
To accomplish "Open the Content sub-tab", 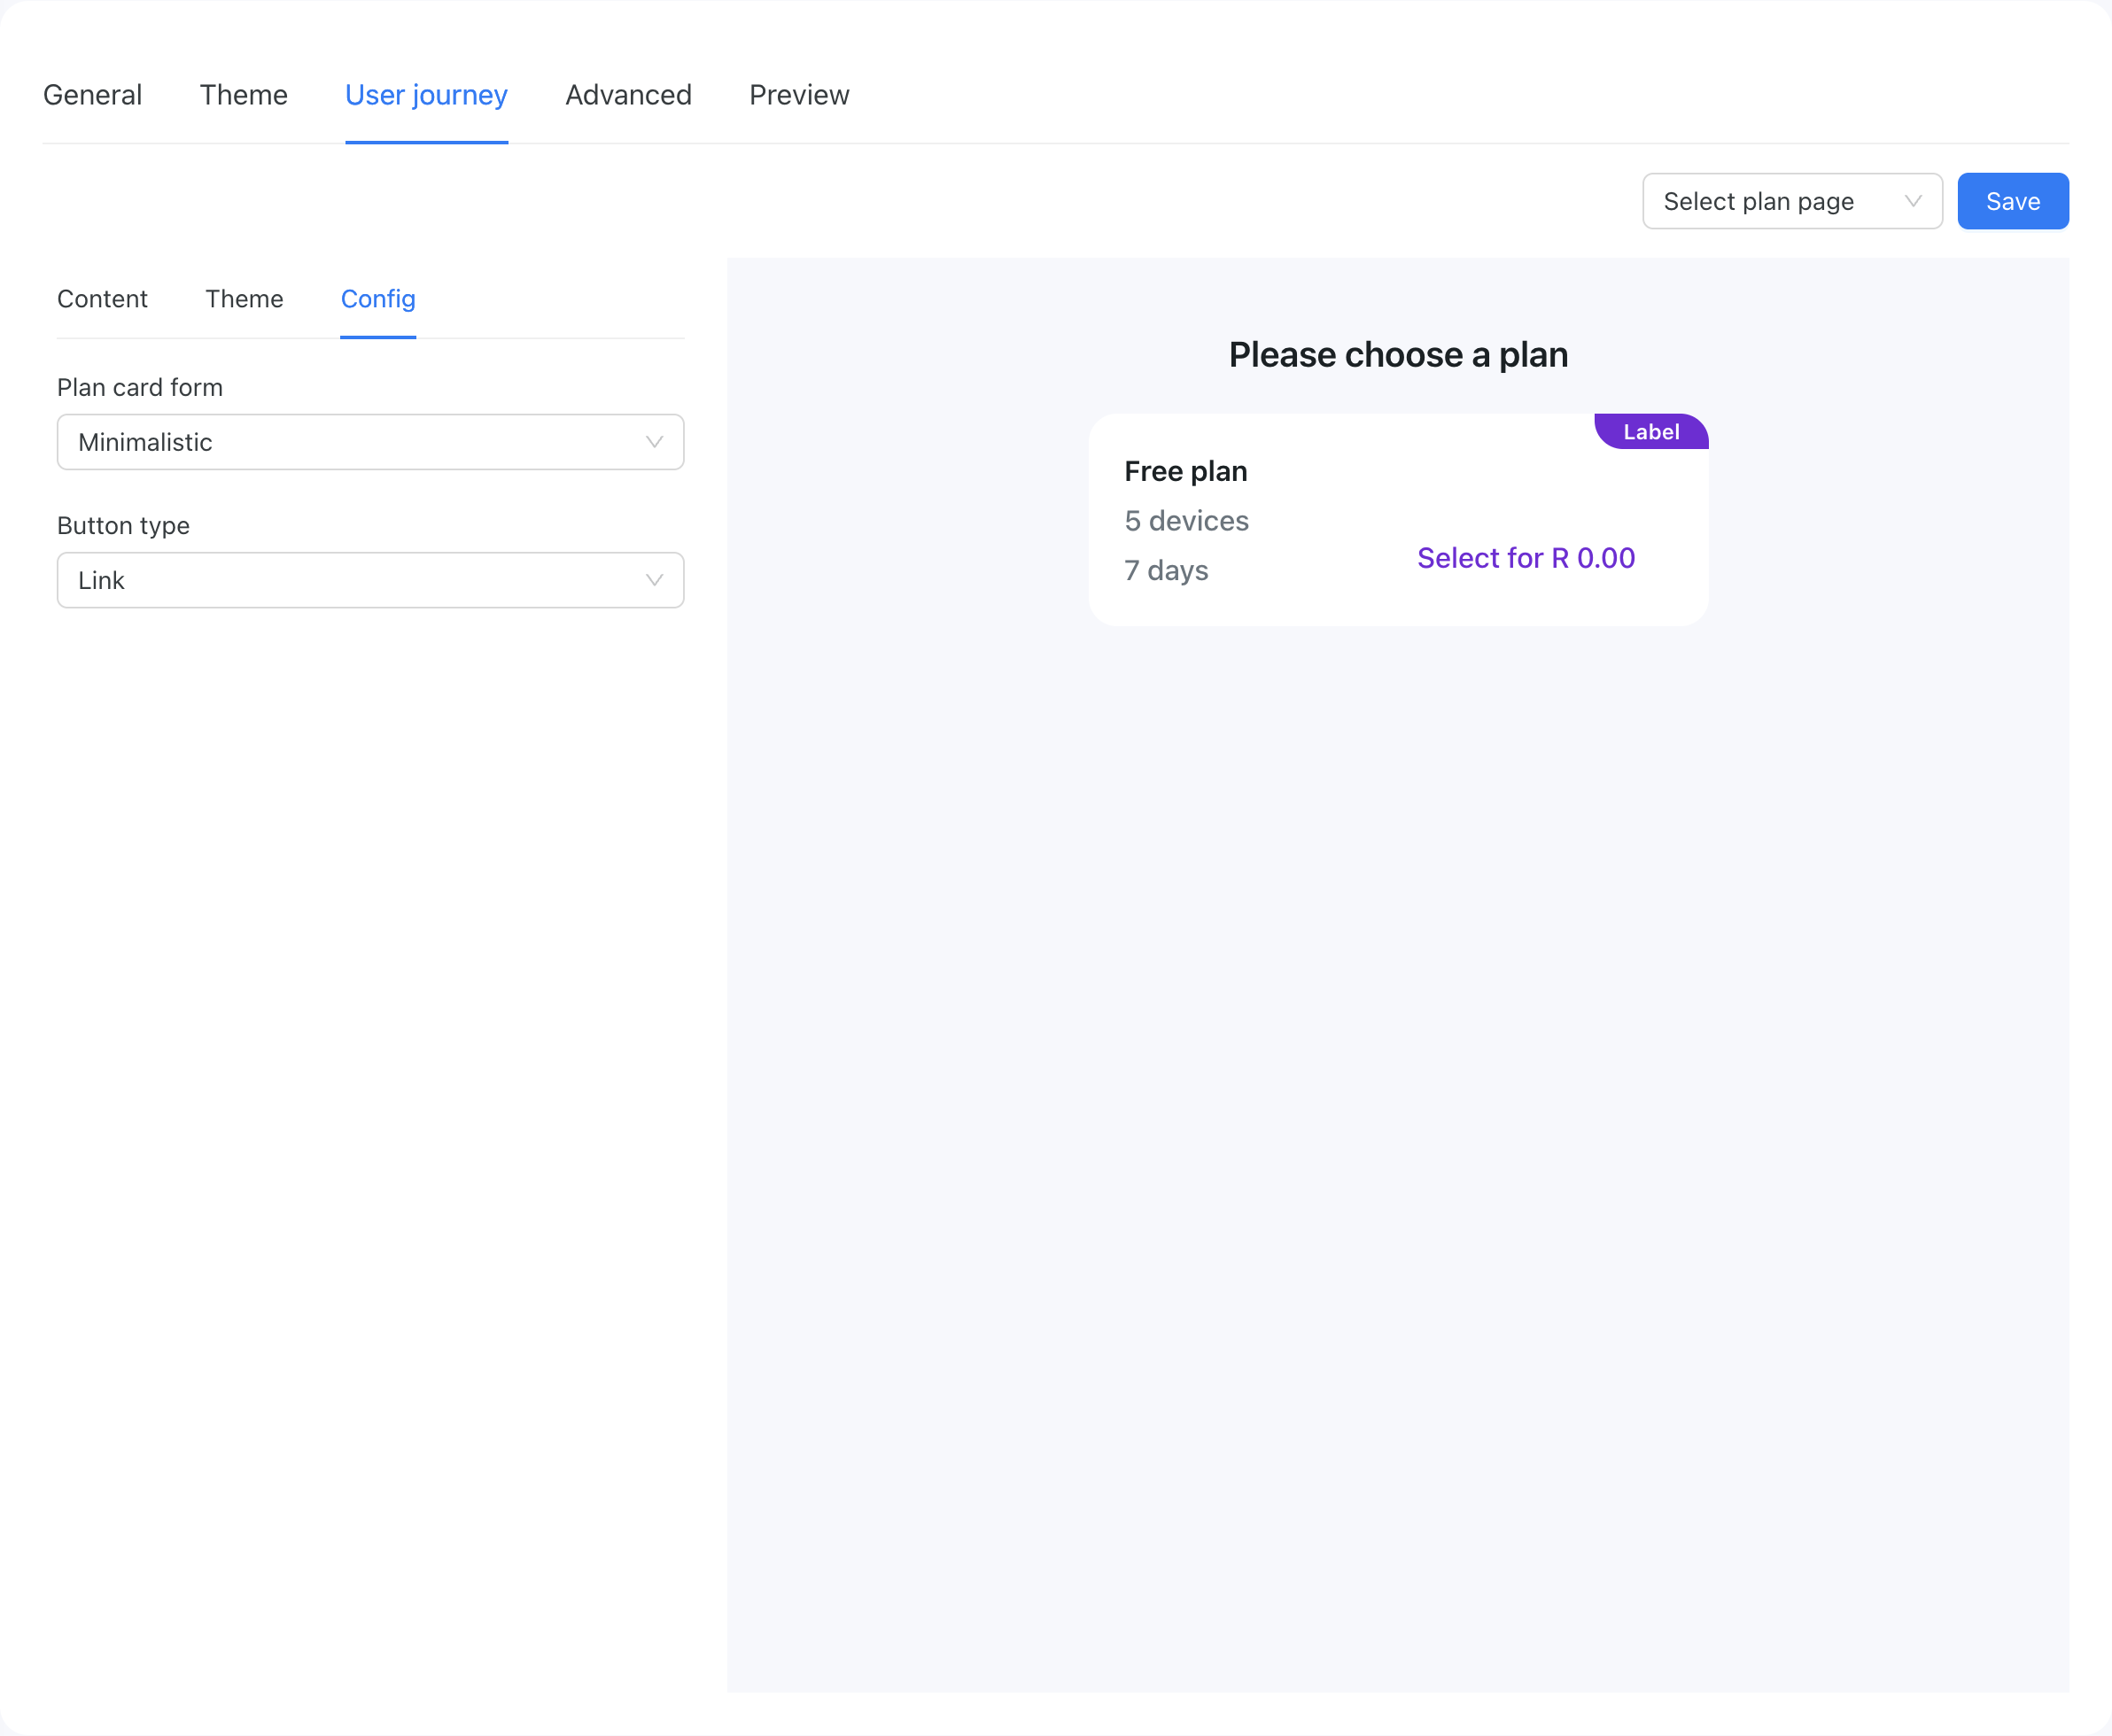I will point(102,299).
